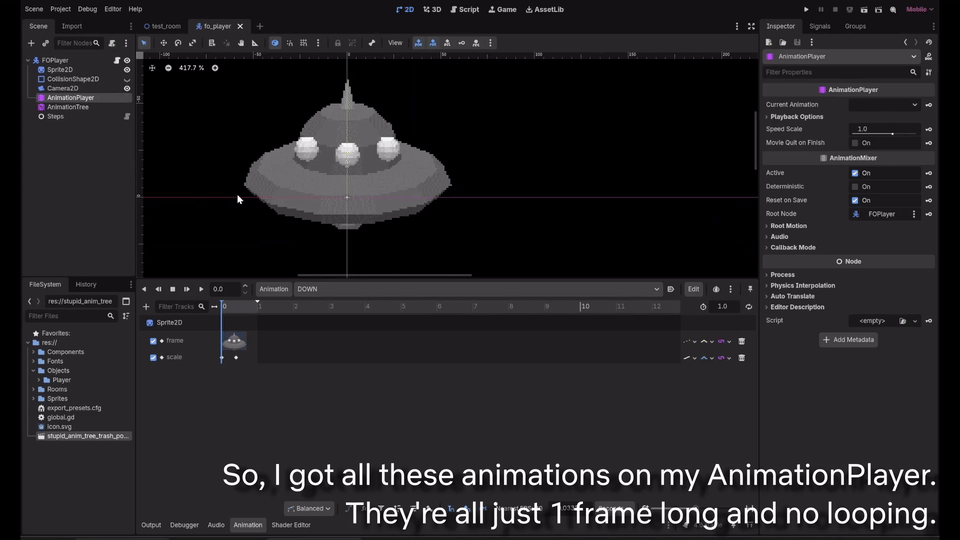This screenshot has width=960, height=540.
Task: Click the AssetLib workspace button
Action: [544, 9]
